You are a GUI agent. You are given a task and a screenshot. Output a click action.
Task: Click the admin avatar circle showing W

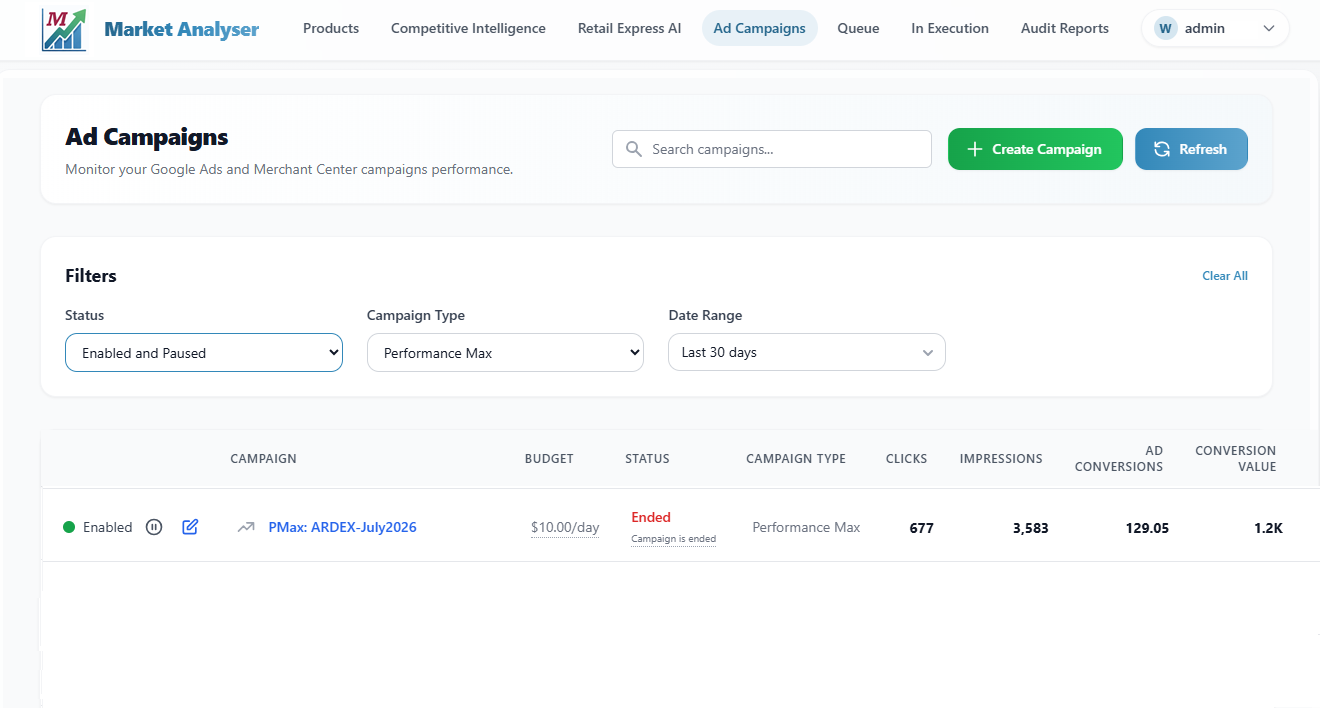coord(1165,29)
